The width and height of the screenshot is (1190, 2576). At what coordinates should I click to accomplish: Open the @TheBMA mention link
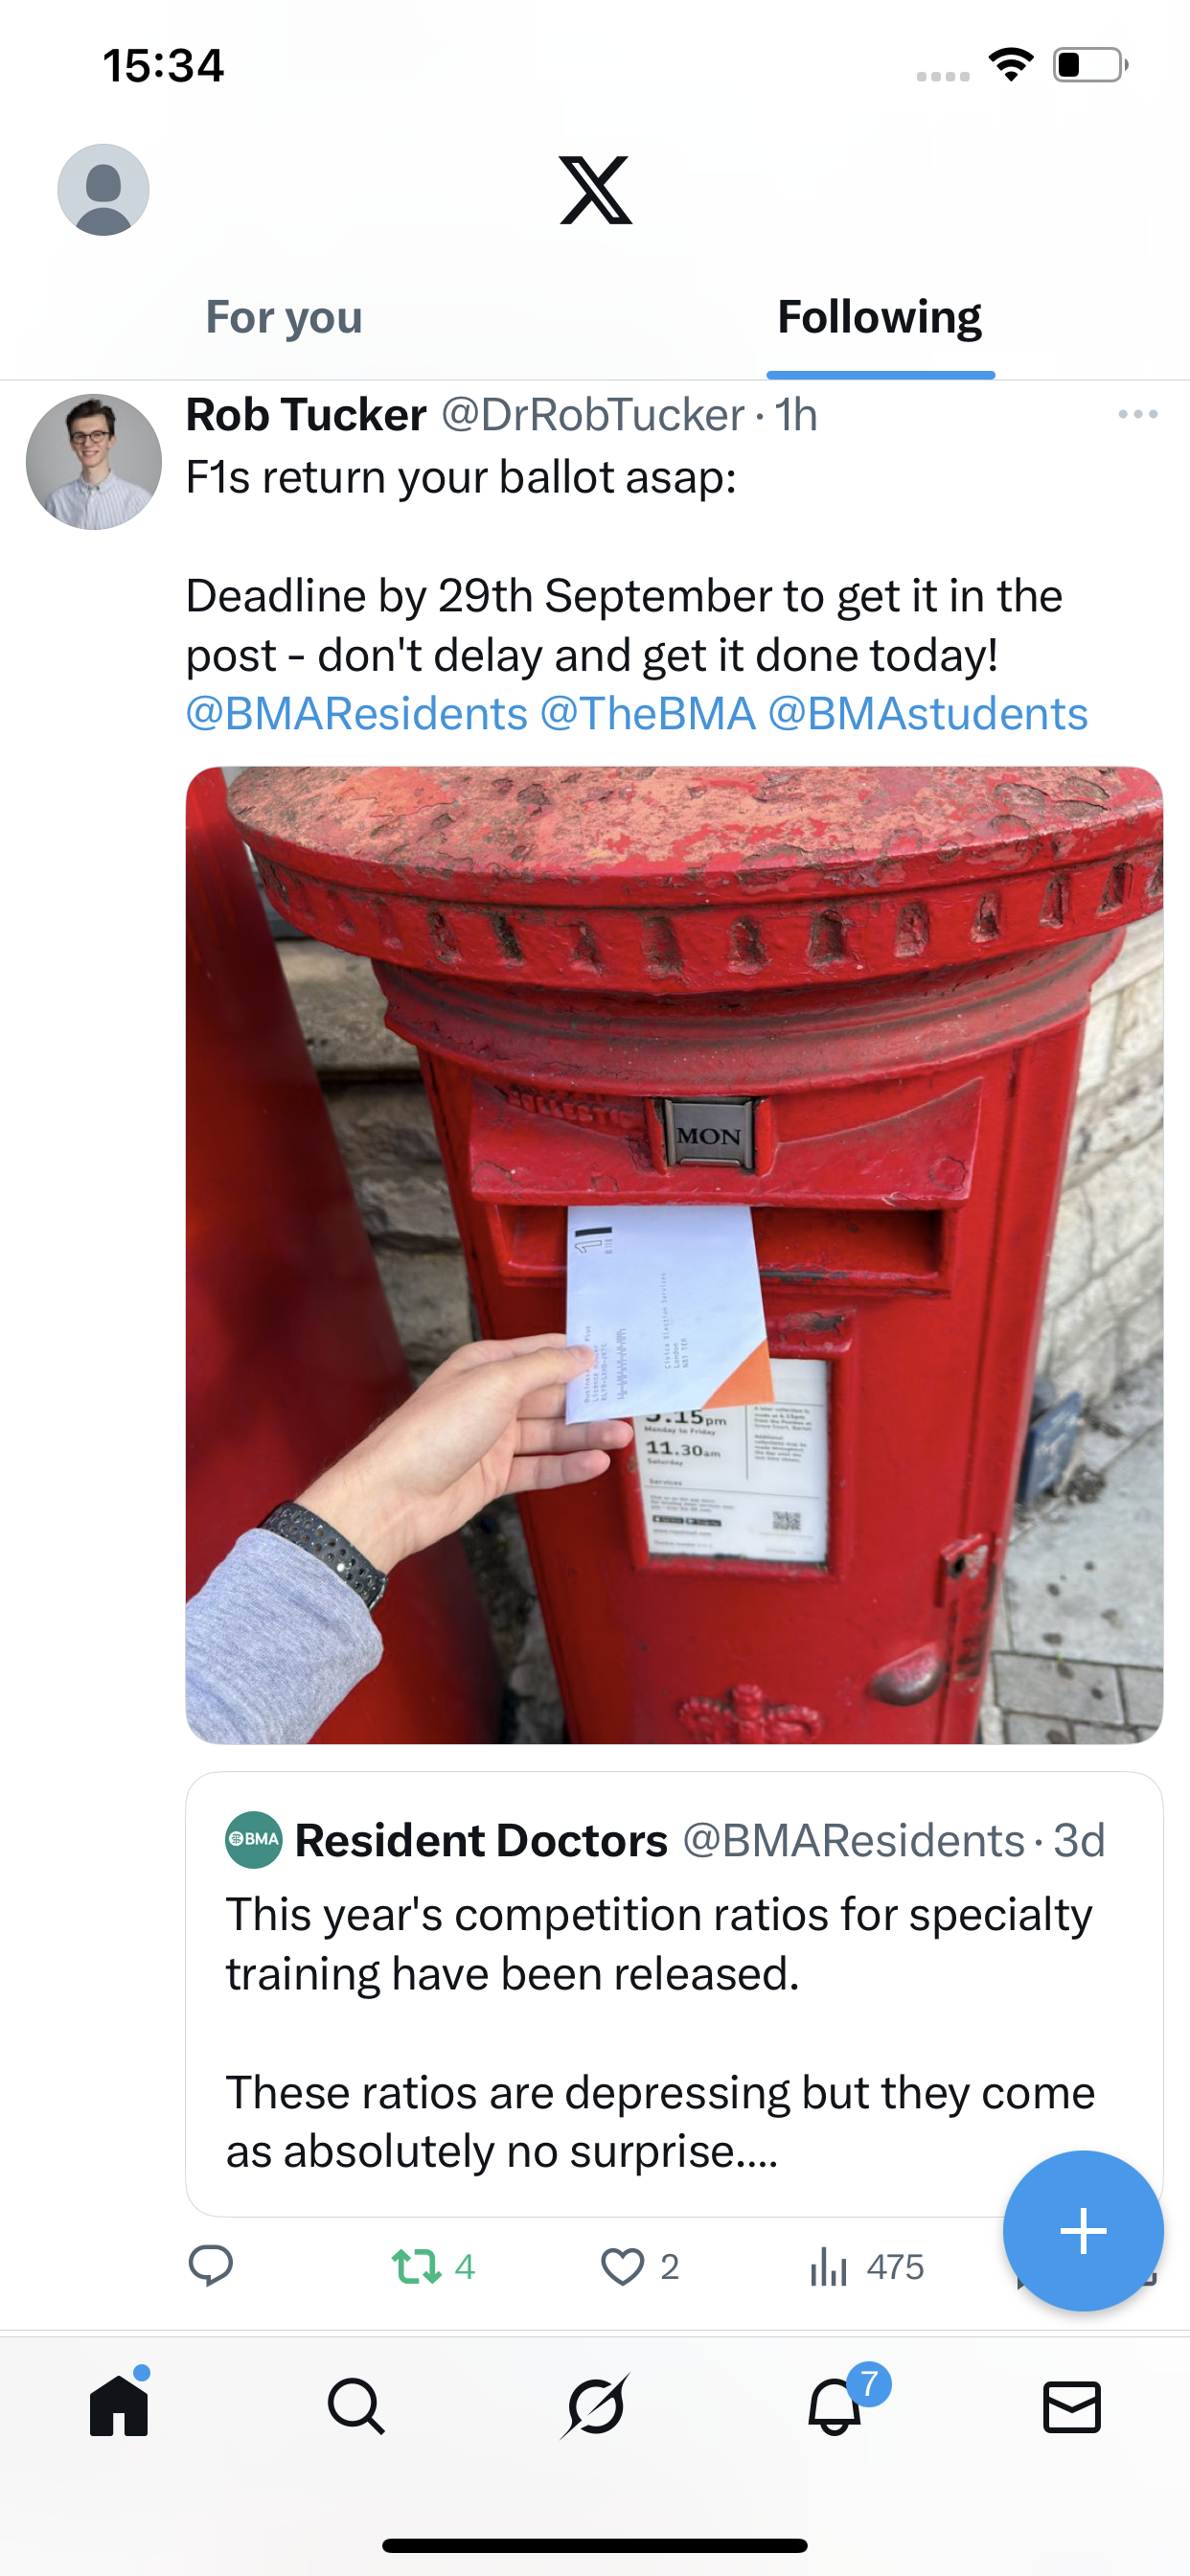648,714
